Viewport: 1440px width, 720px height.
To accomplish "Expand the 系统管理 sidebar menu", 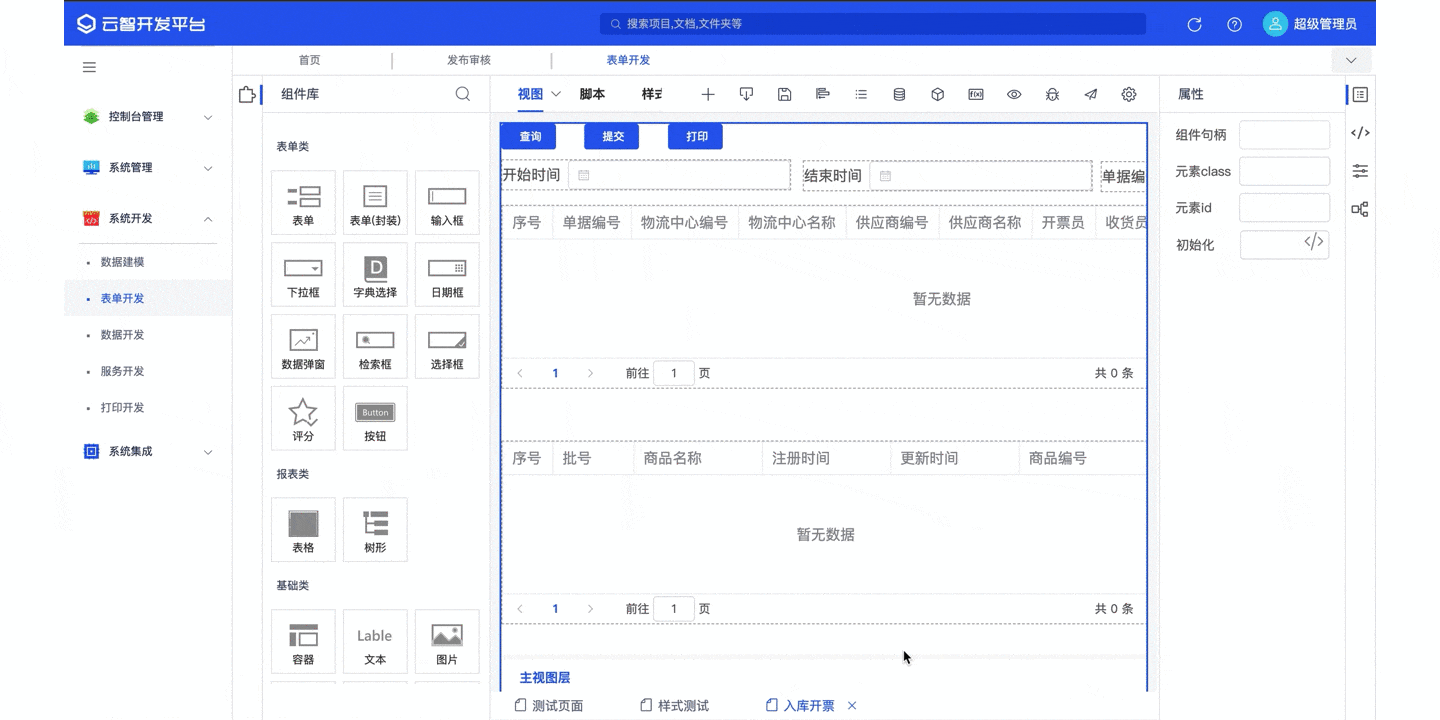I will point(148,168).
